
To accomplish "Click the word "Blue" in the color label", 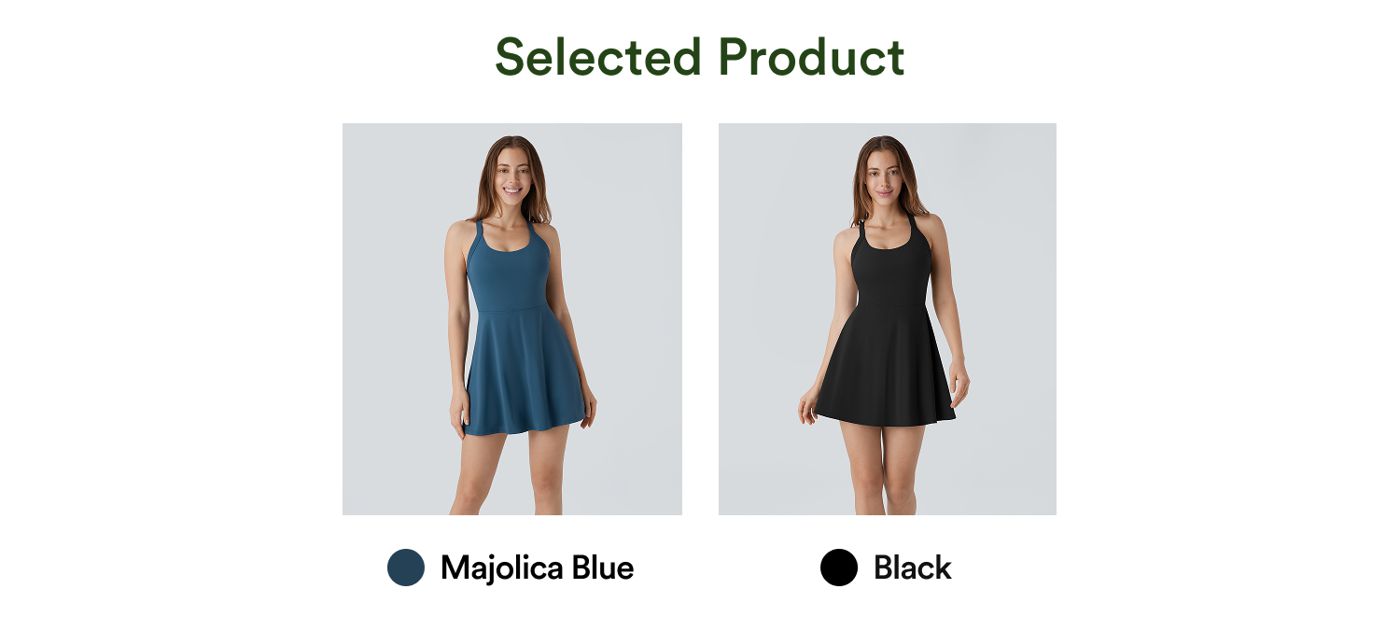I will [x=603, y=568].
